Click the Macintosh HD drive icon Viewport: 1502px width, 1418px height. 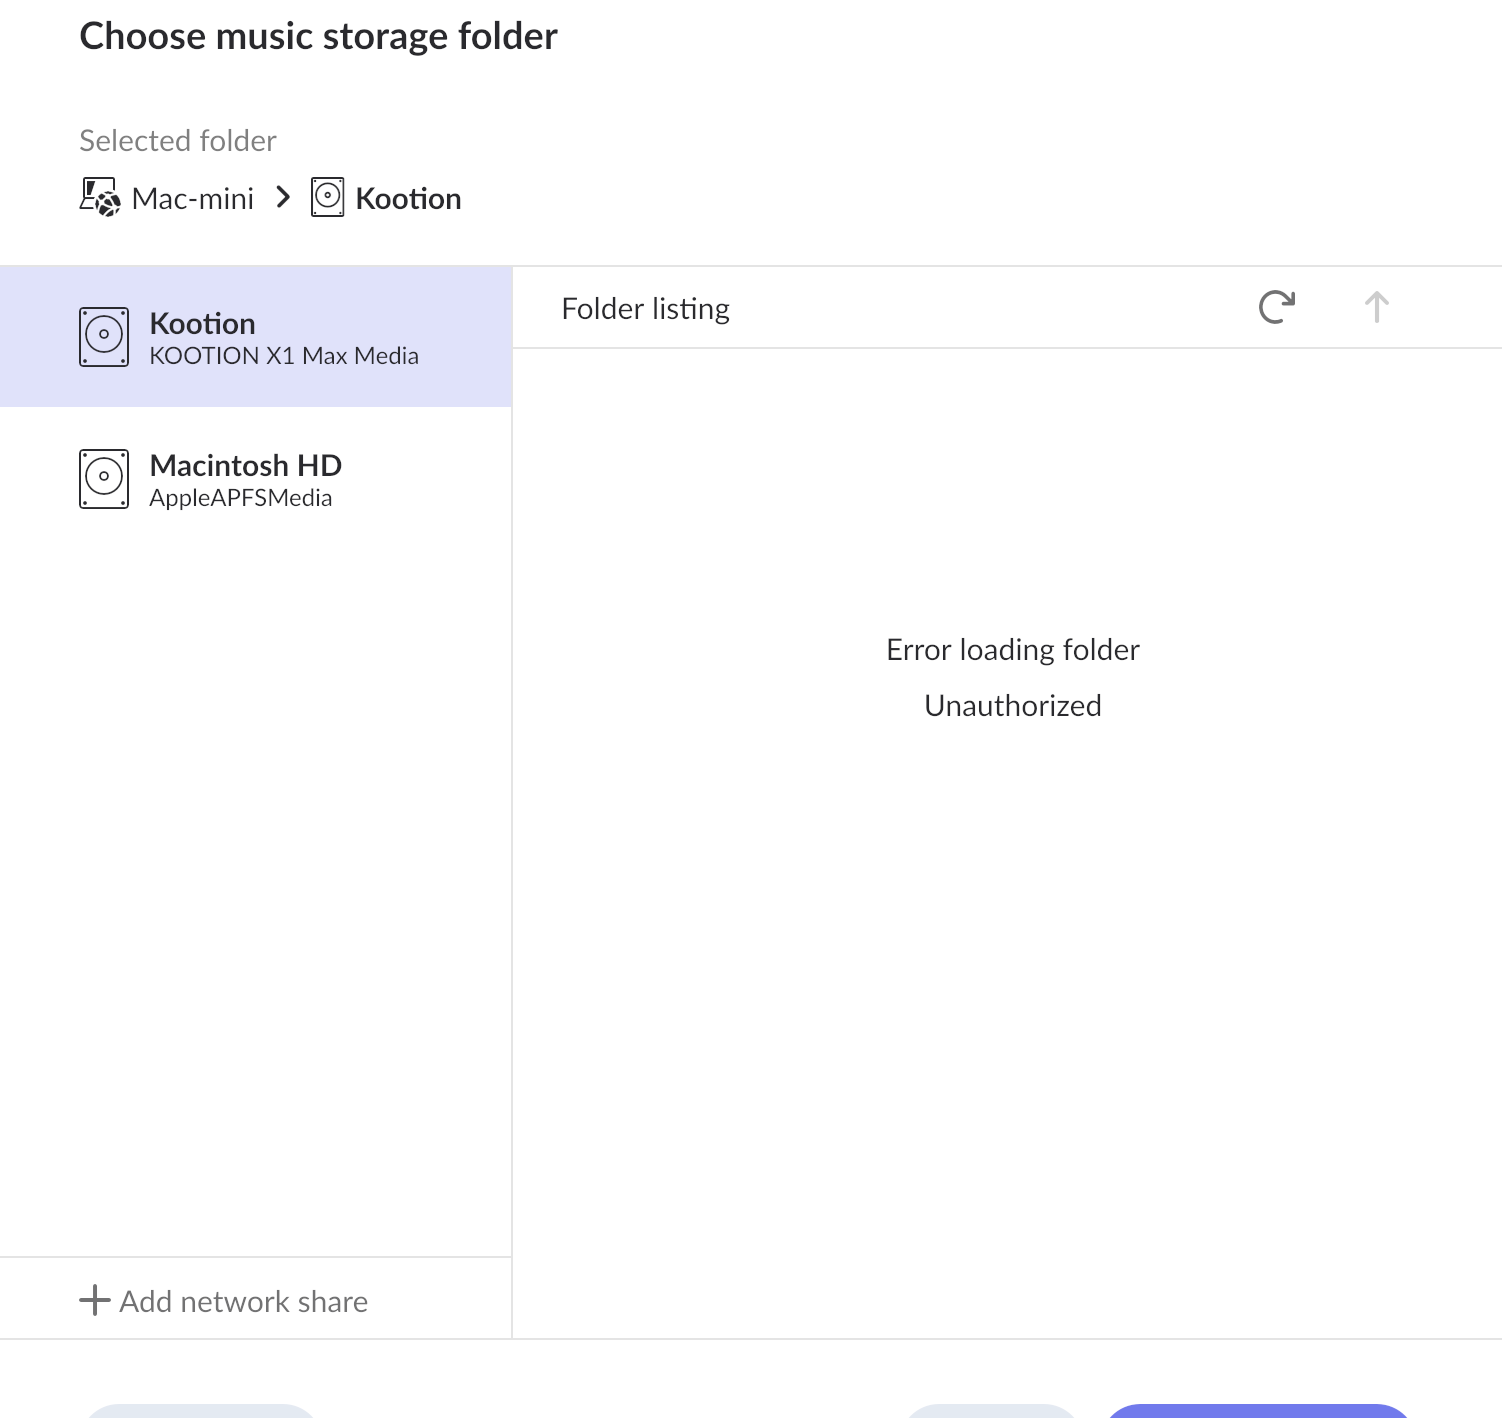coord(104,479)
